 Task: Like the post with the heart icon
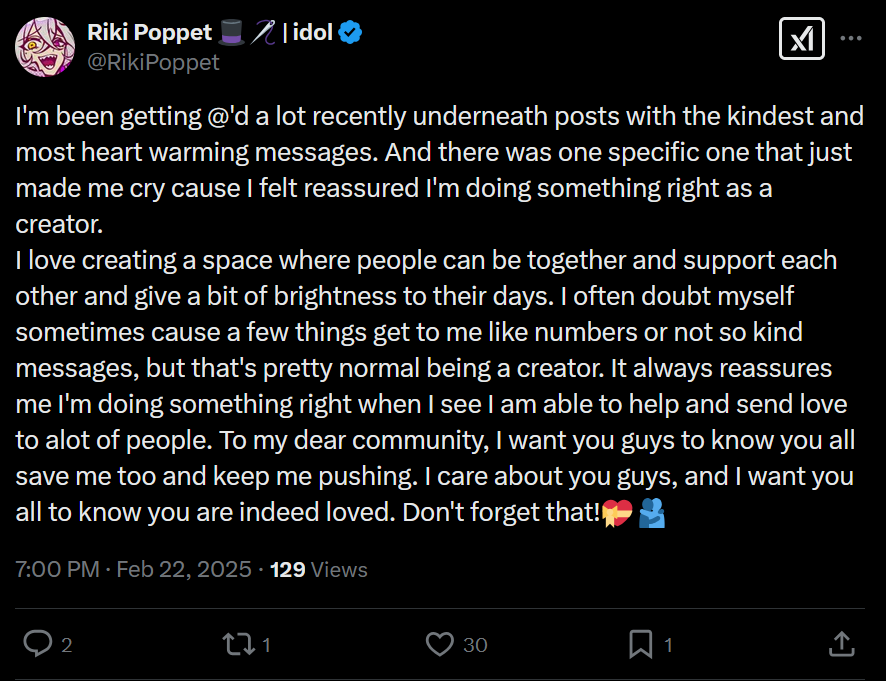click(x=439, y=644)
